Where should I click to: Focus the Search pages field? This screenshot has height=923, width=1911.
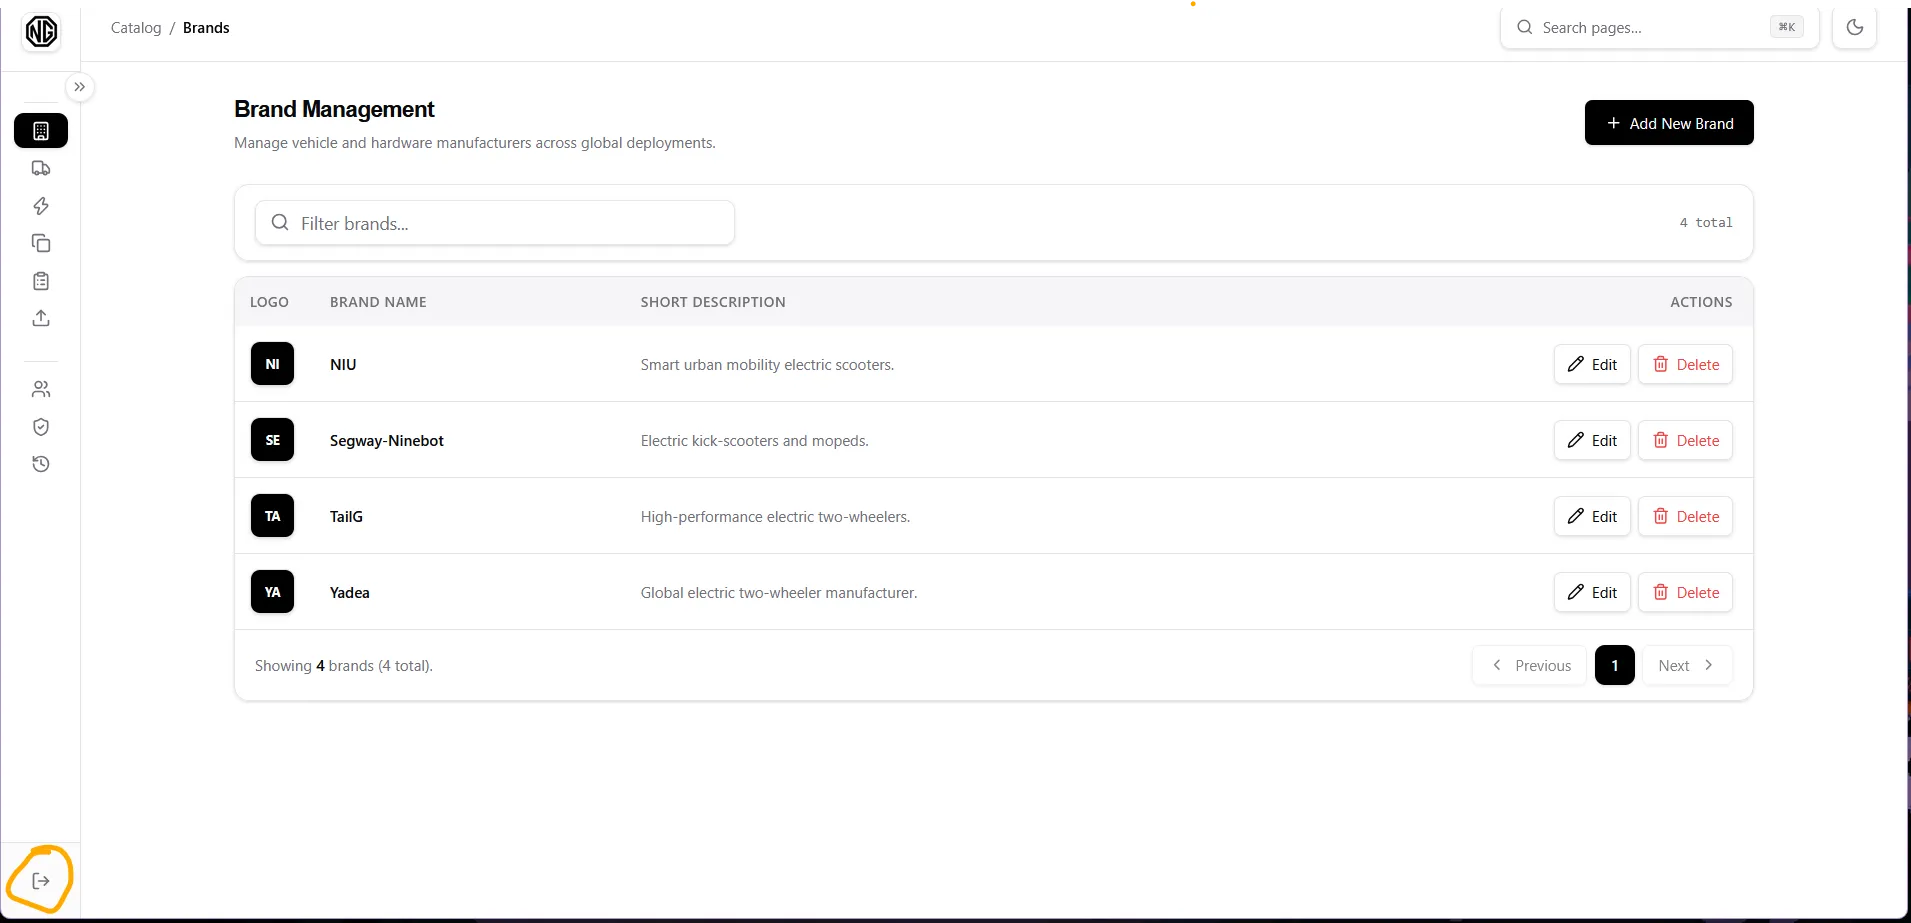pos(1660,27)
